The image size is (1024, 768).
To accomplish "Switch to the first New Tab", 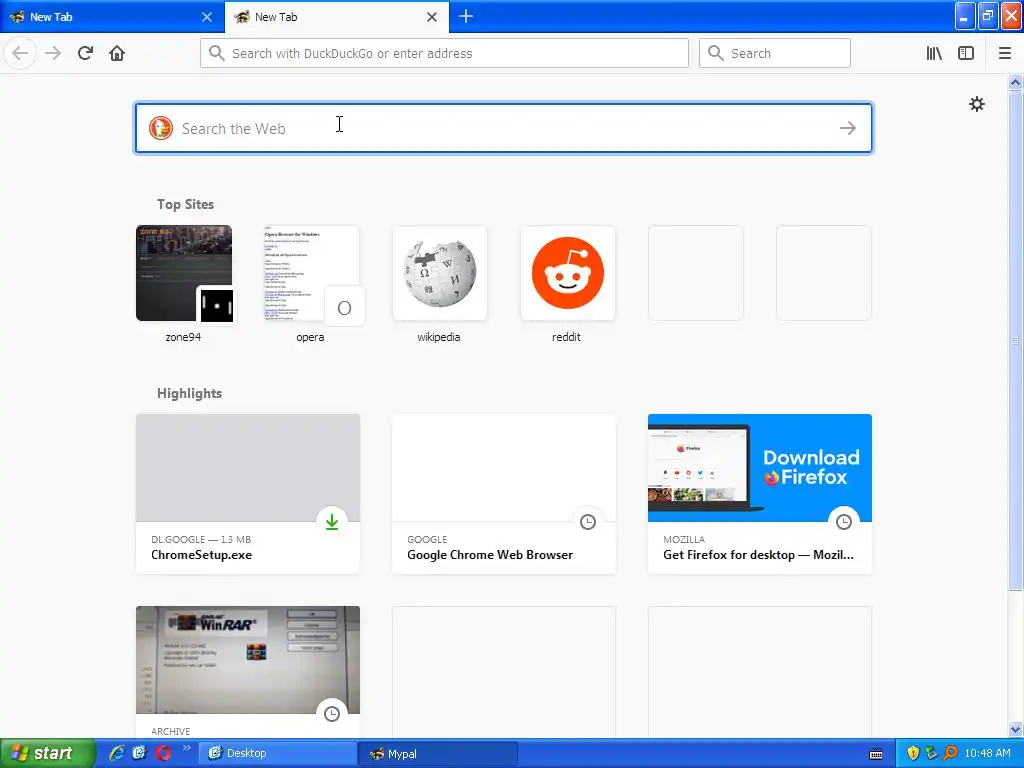I will [x=112, y=17].
